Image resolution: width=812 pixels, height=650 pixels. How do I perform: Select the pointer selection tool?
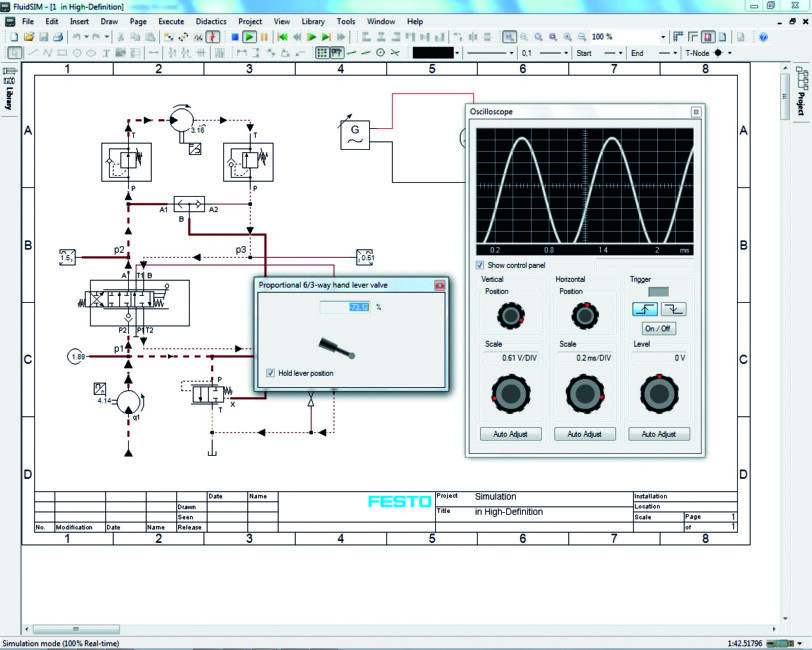15,53
